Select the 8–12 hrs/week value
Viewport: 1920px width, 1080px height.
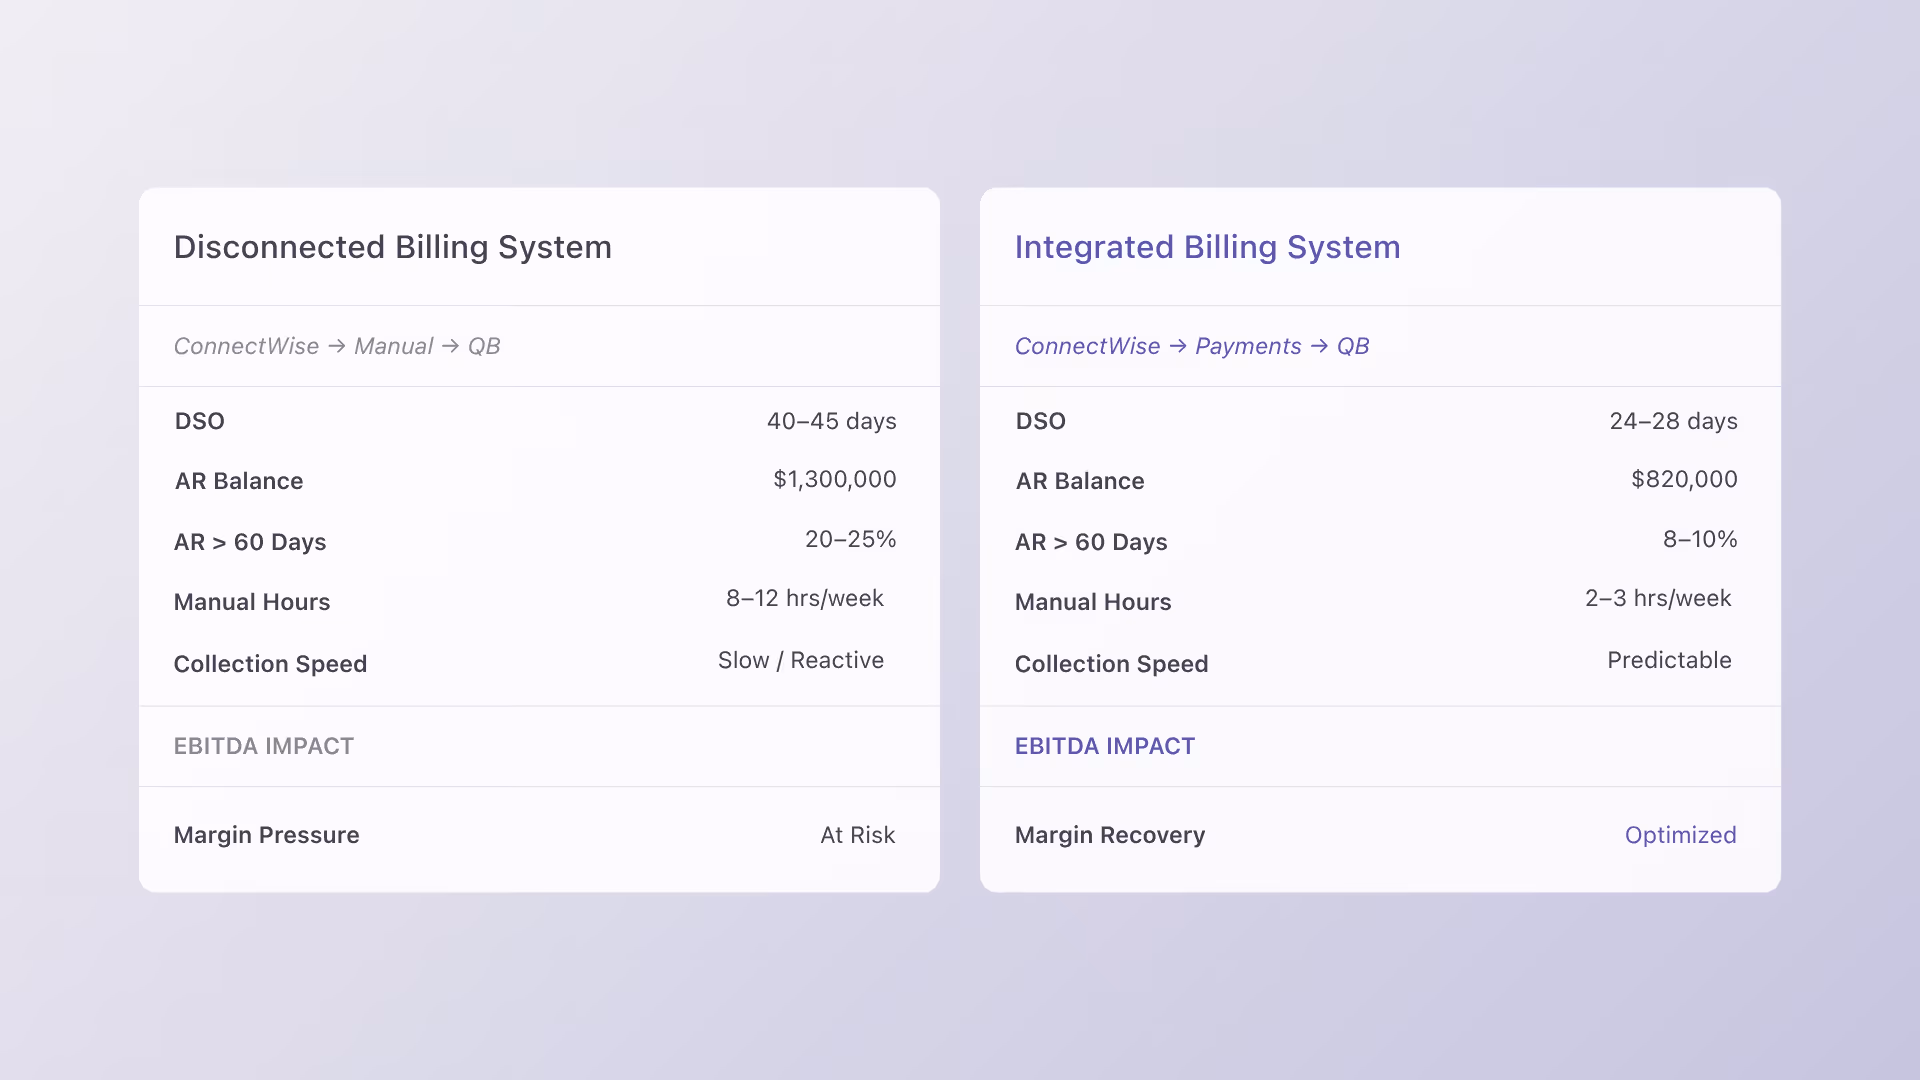pos(805,598)
